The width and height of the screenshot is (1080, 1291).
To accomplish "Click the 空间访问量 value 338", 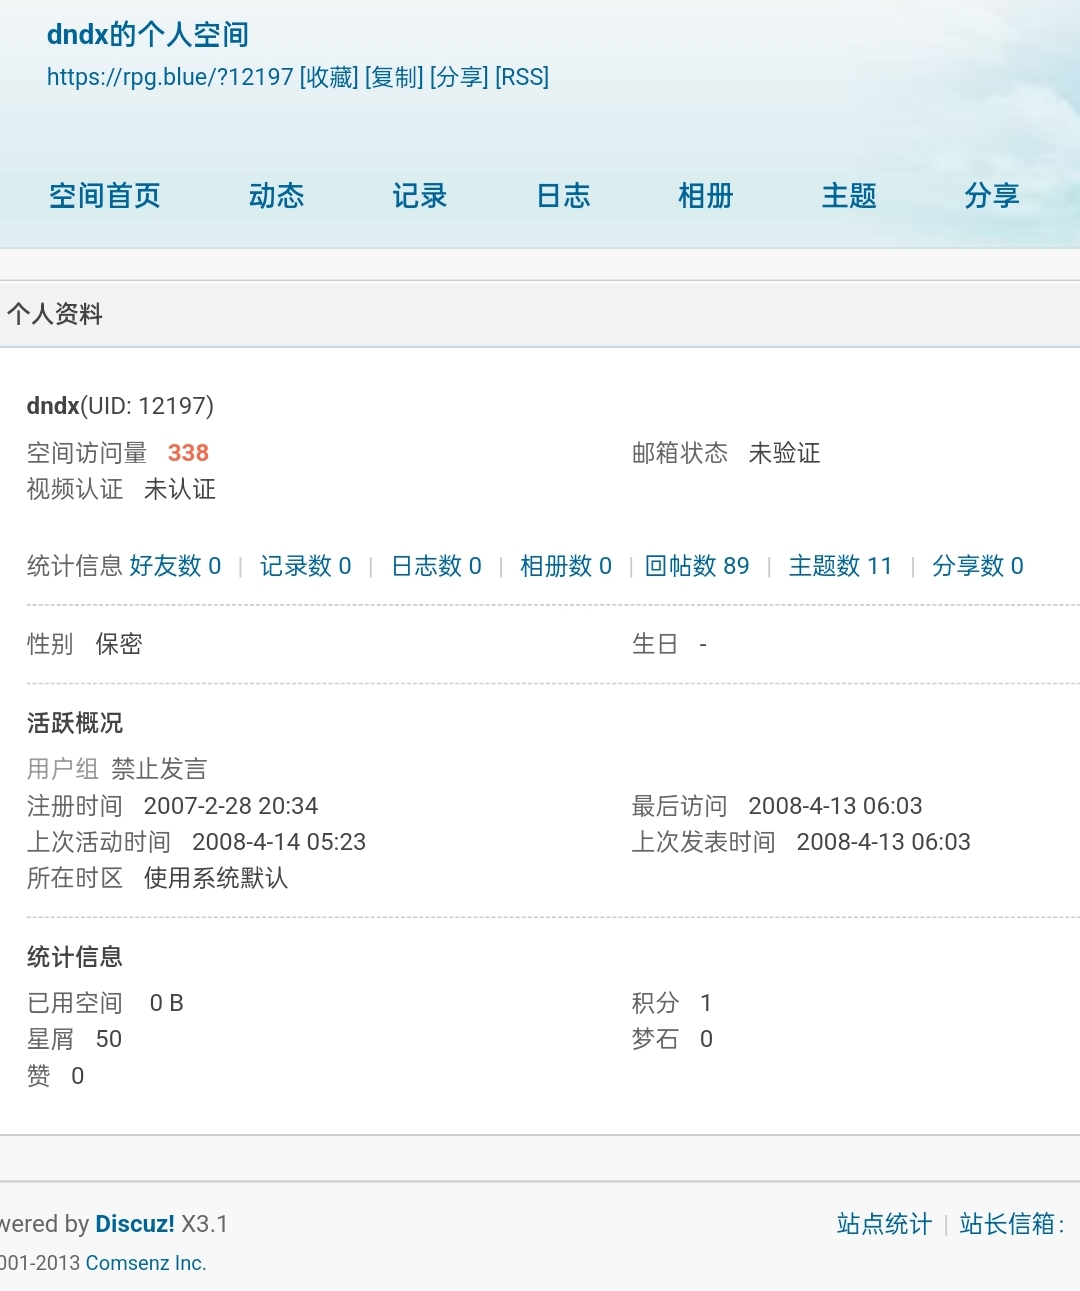I will (x=188, y=453).
